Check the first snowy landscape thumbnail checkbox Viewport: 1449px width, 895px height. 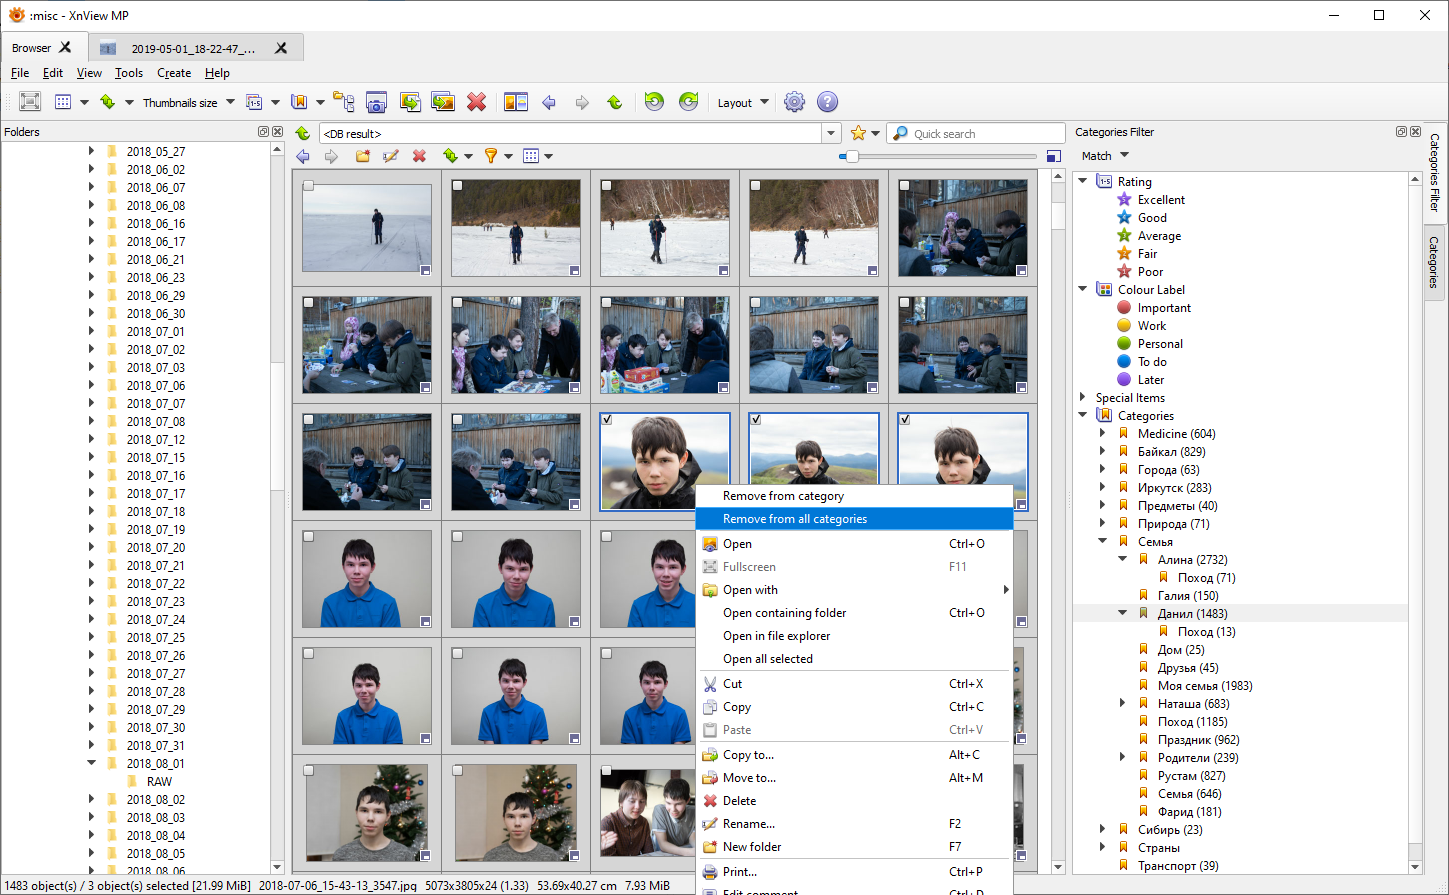click(x=309, y=186)
